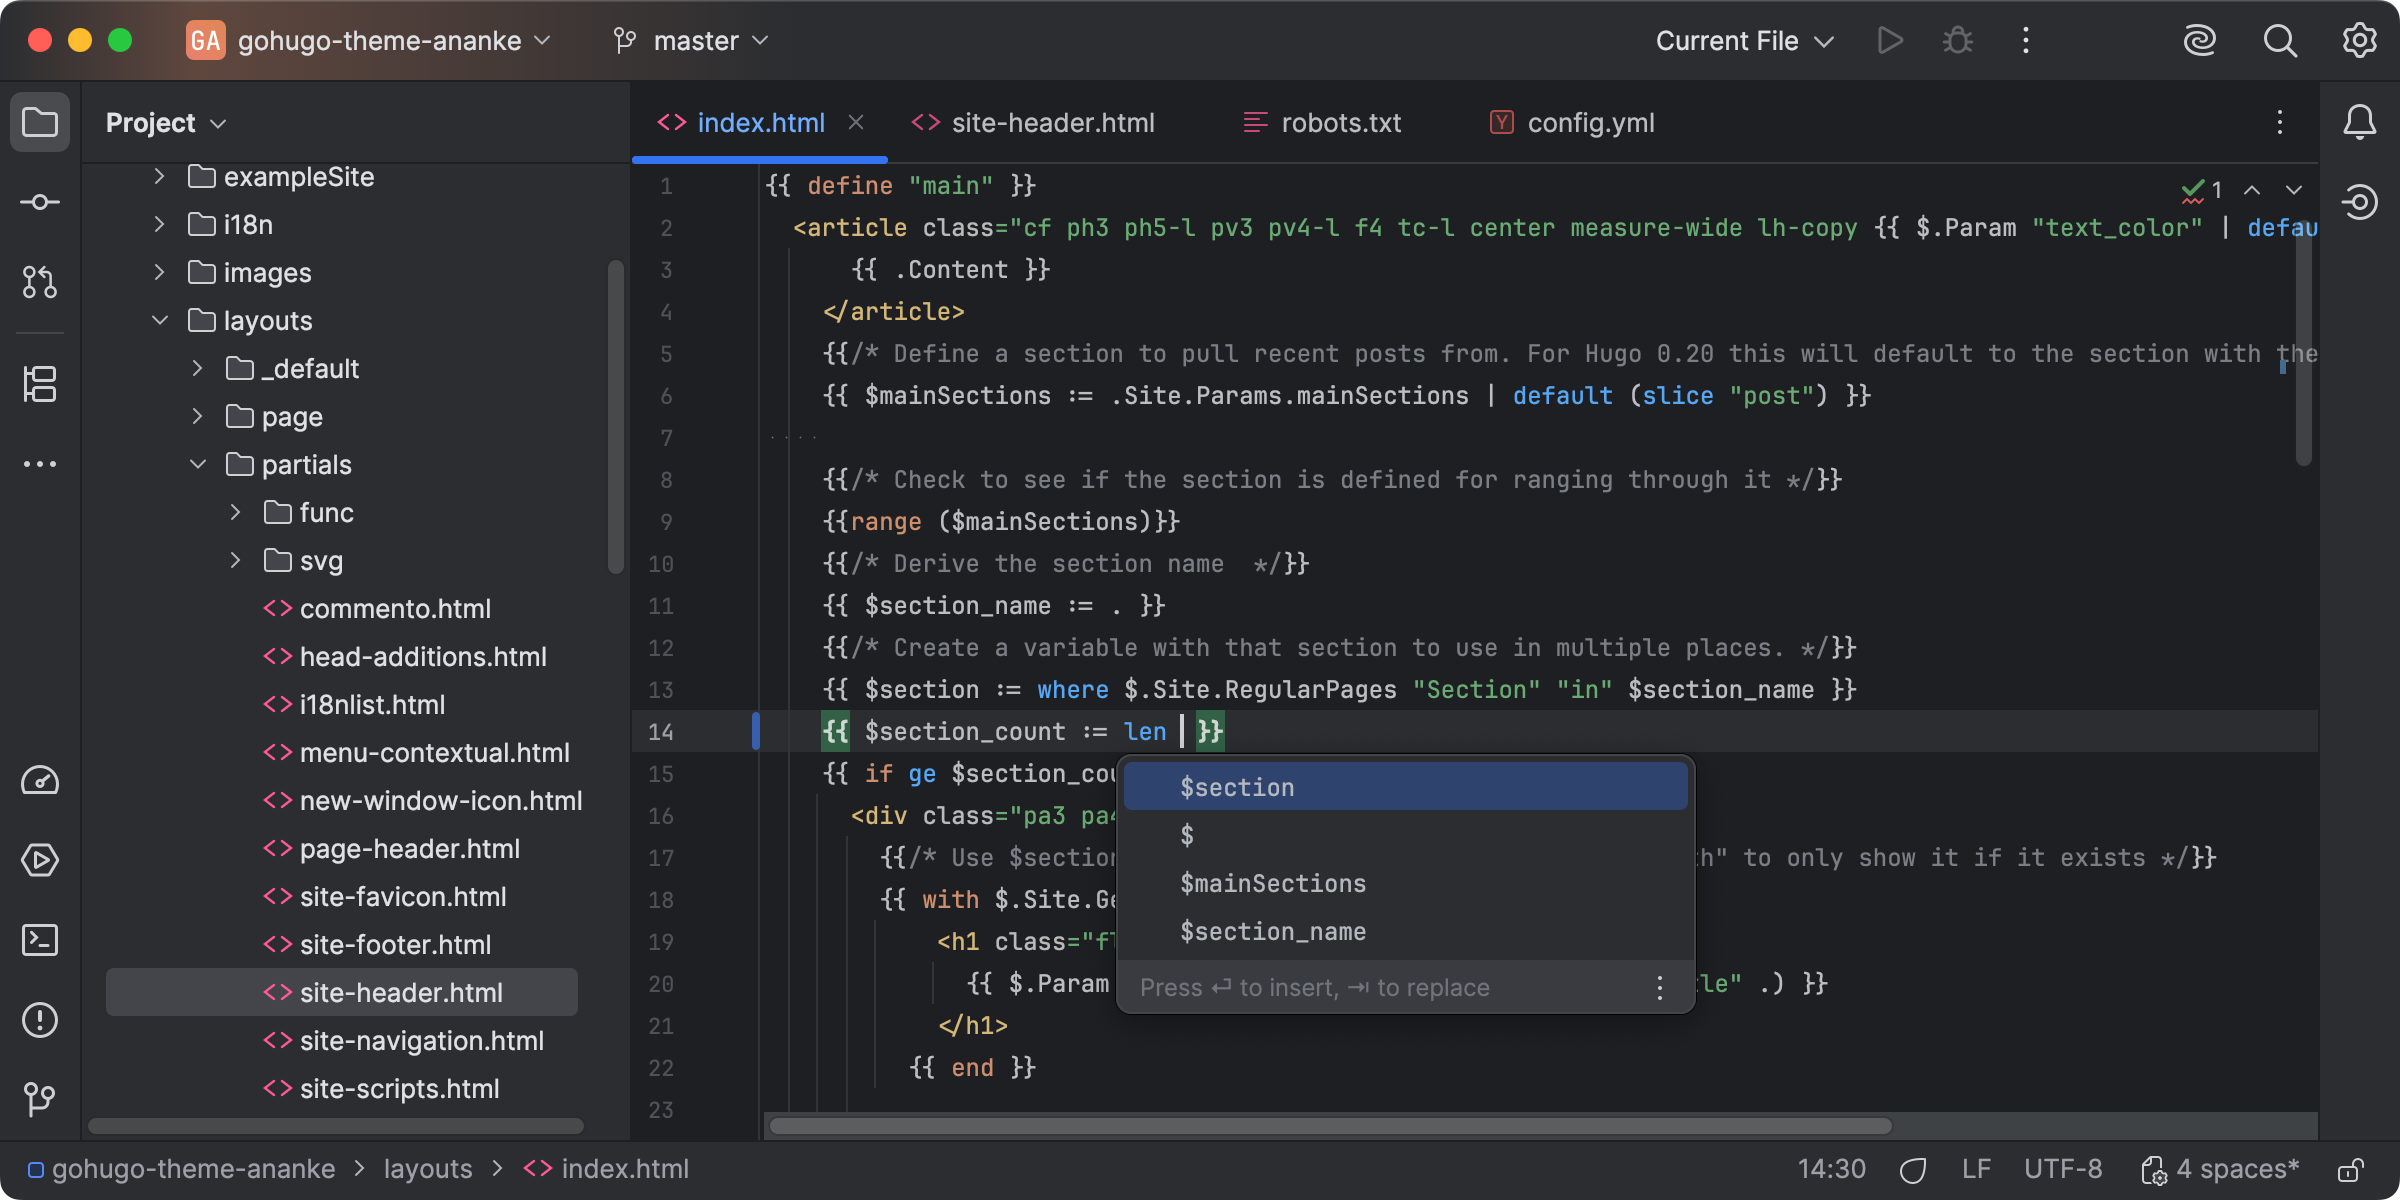Open the Terminal tool window
Viewport: 2400px width, 1200px height.
[x=40, y=940]
